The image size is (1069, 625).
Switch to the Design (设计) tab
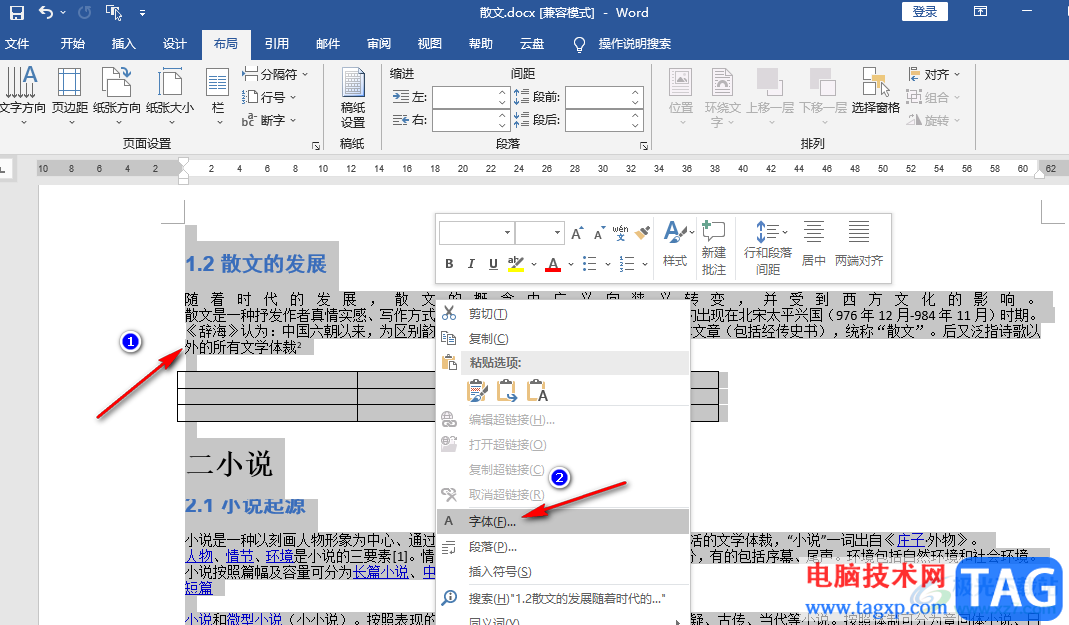[x=175, y=44]
